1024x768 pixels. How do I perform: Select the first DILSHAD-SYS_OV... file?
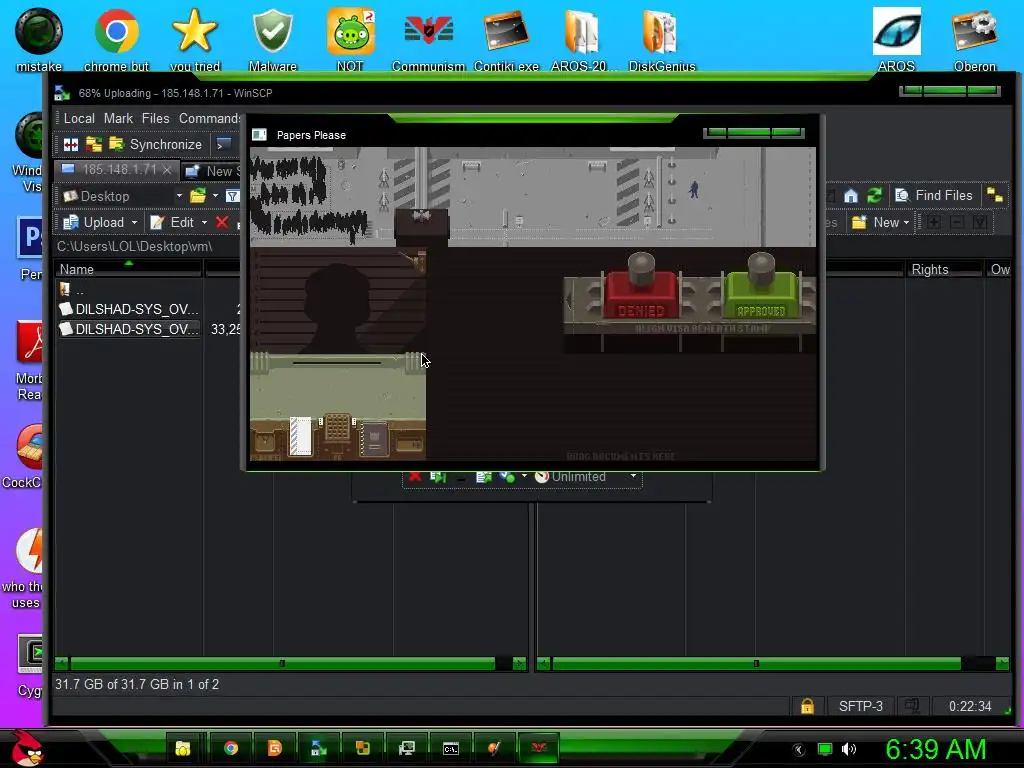click(x=129, y=309)
